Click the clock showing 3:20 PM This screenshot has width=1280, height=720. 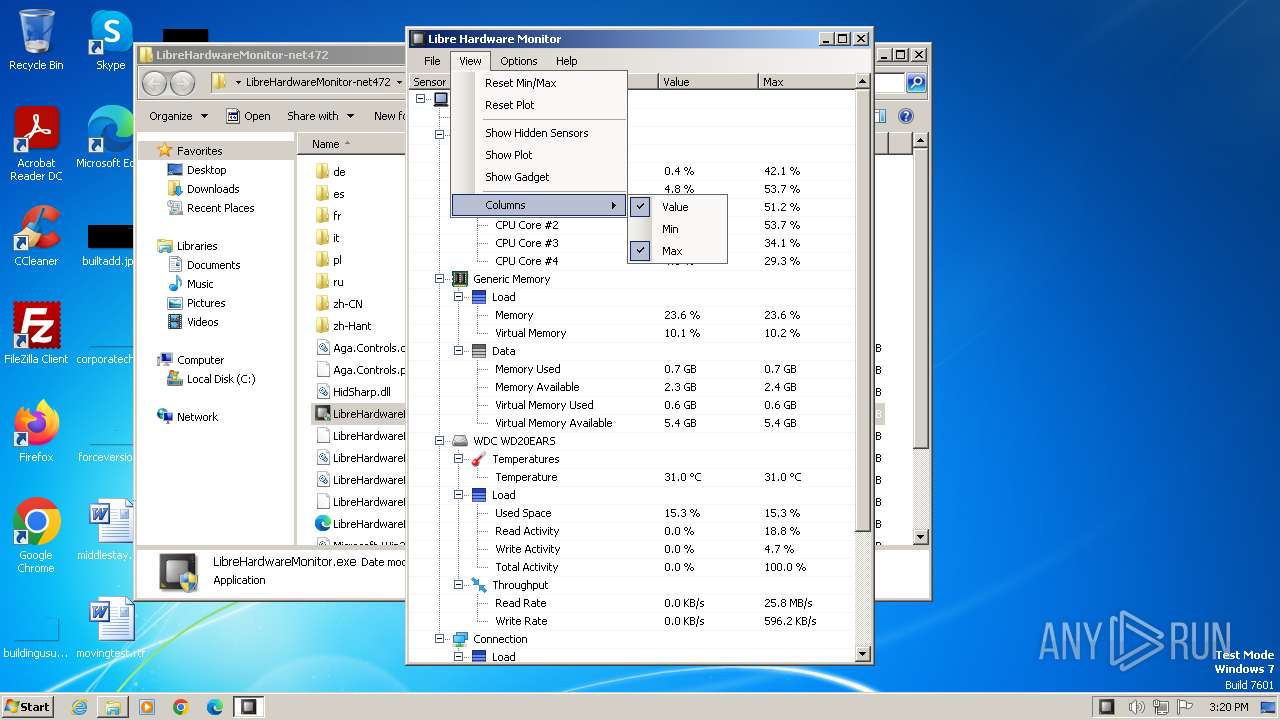pyautogui.click(x=1228, y=707)
